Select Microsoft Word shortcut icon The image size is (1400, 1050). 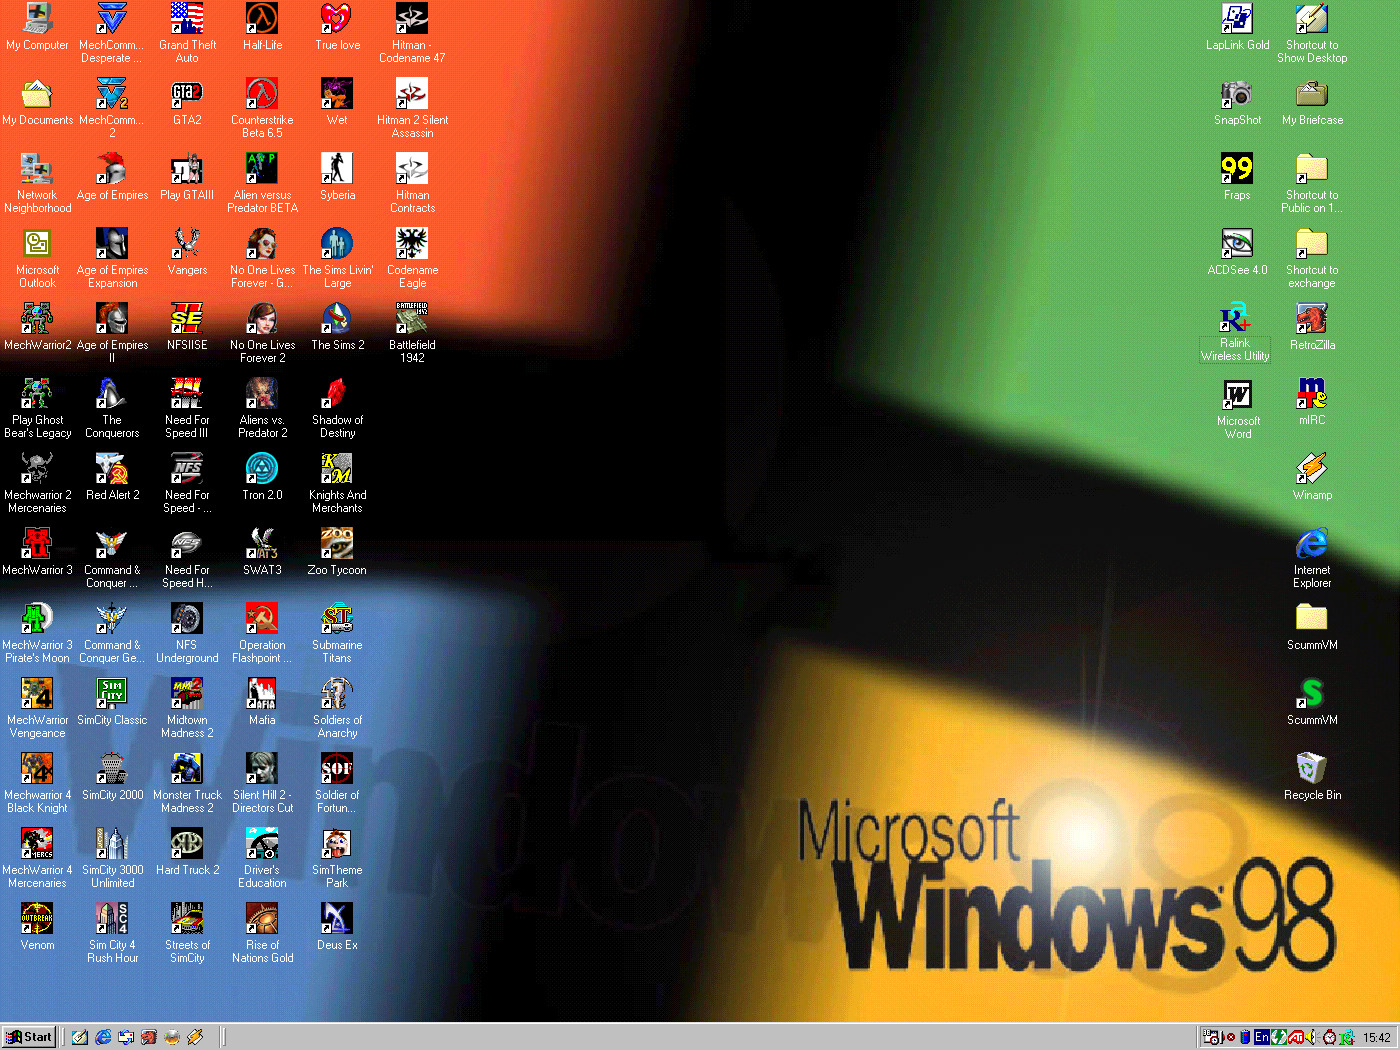tap(1237, 408)
